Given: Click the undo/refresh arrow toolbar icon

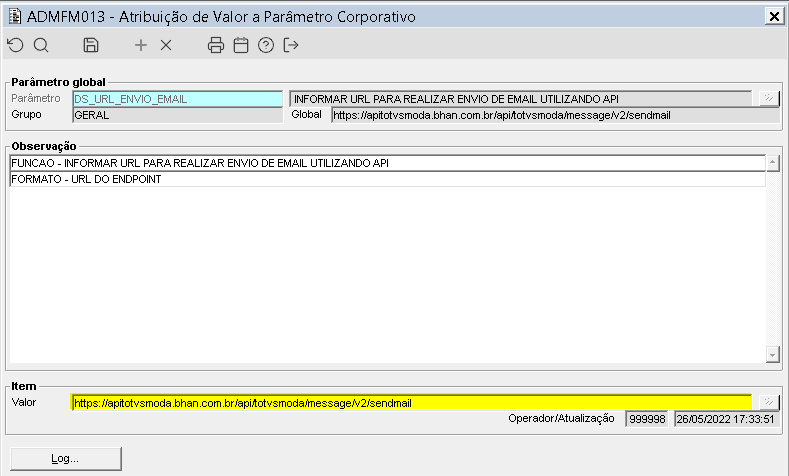Looking at the screenshot, I should coord(16,45).
